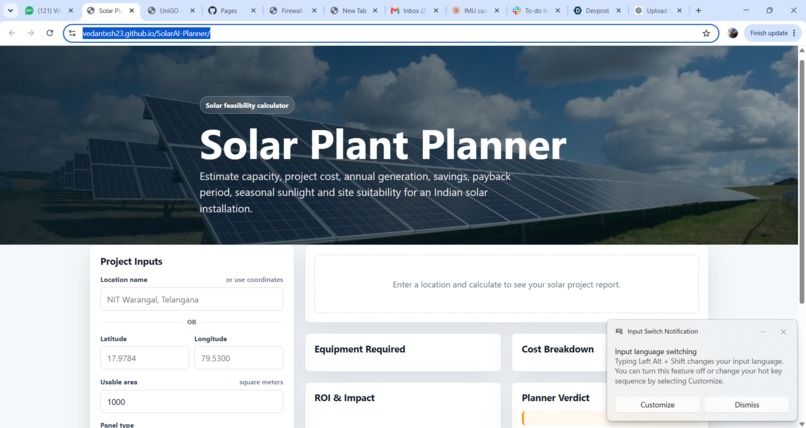The width and height of the screenshot is (806, 428).
Task: Open the tab search dropdown arrow
Action: pyautogui.click(x=10, y=10)
